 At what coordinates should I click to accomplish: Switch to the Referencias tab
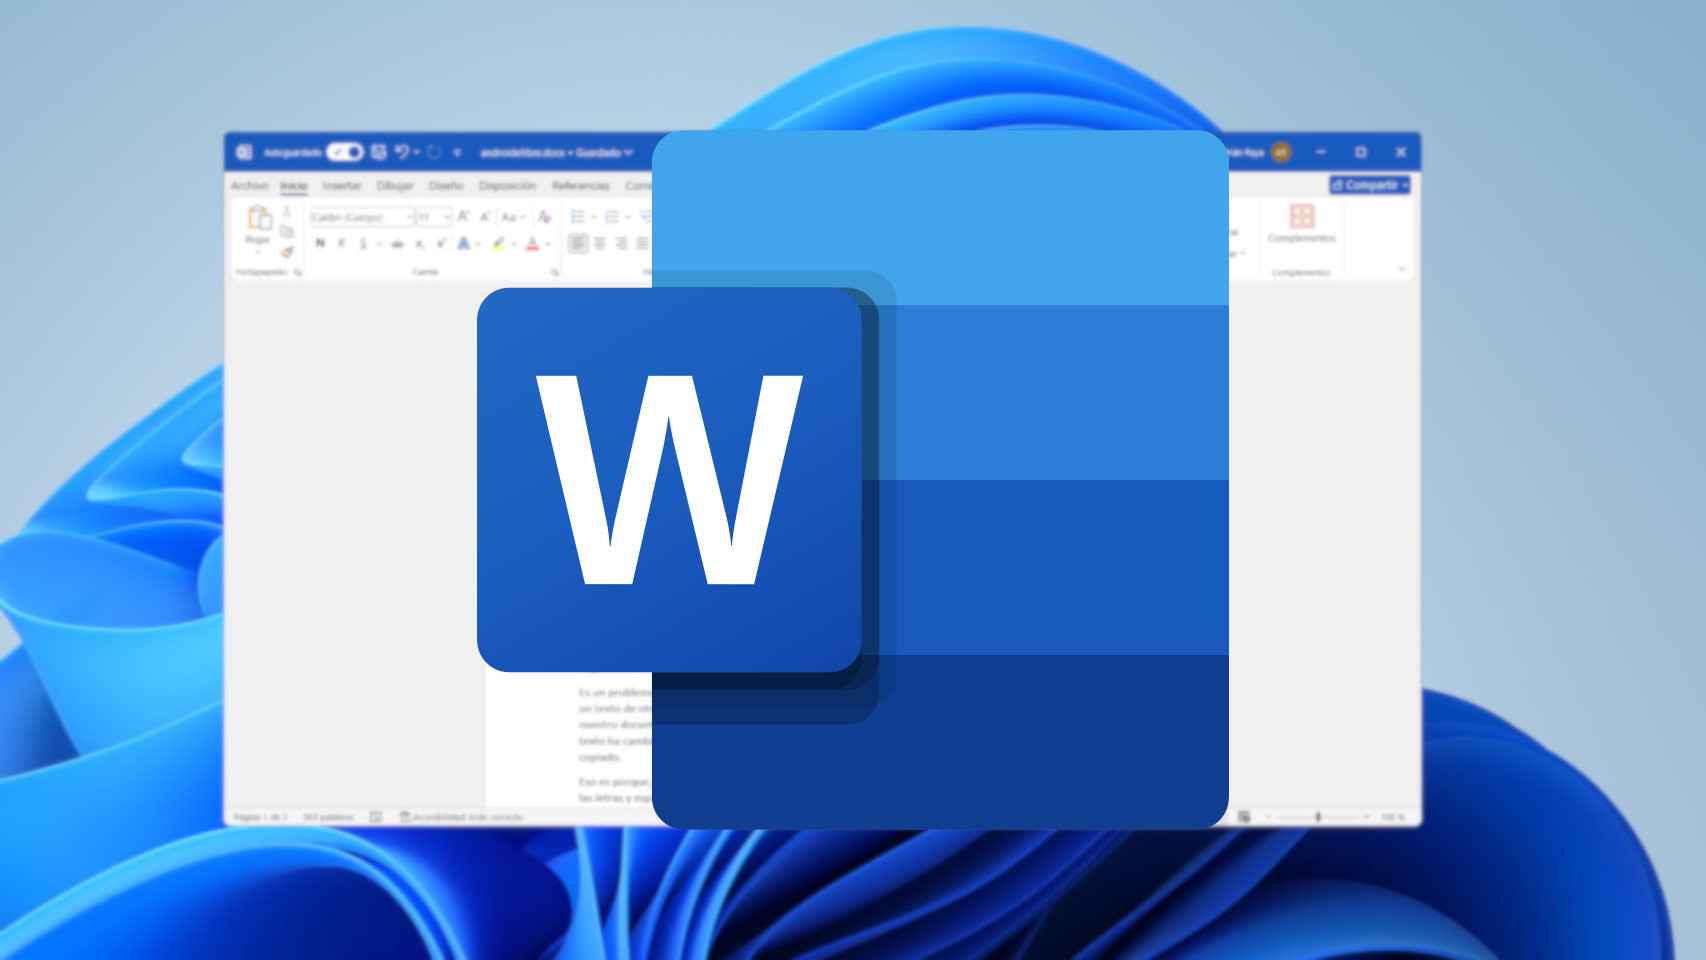tap(581, 186)
